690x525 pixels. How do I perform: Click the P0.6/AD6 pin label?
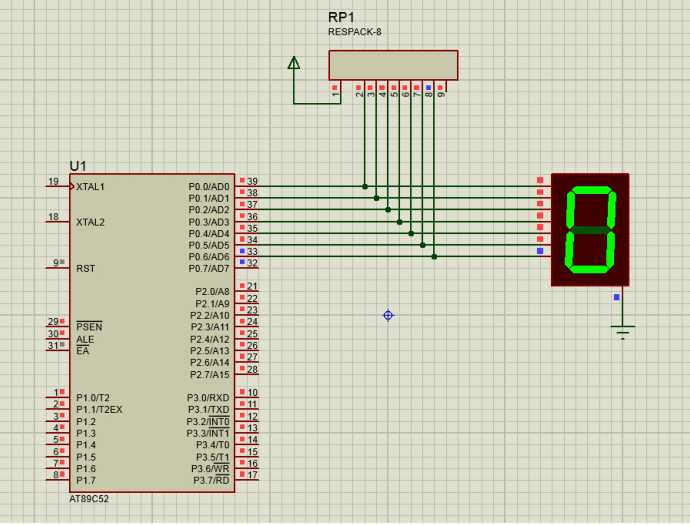(x=209, y=257)
